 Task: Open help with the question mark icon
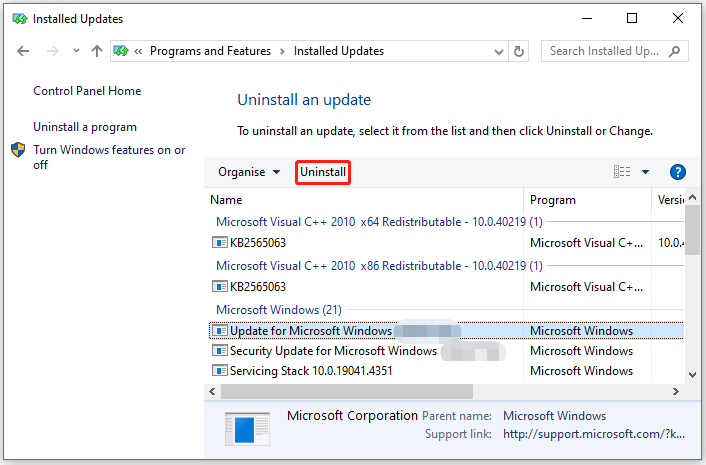pyautogui.click(x=678, y=172)
